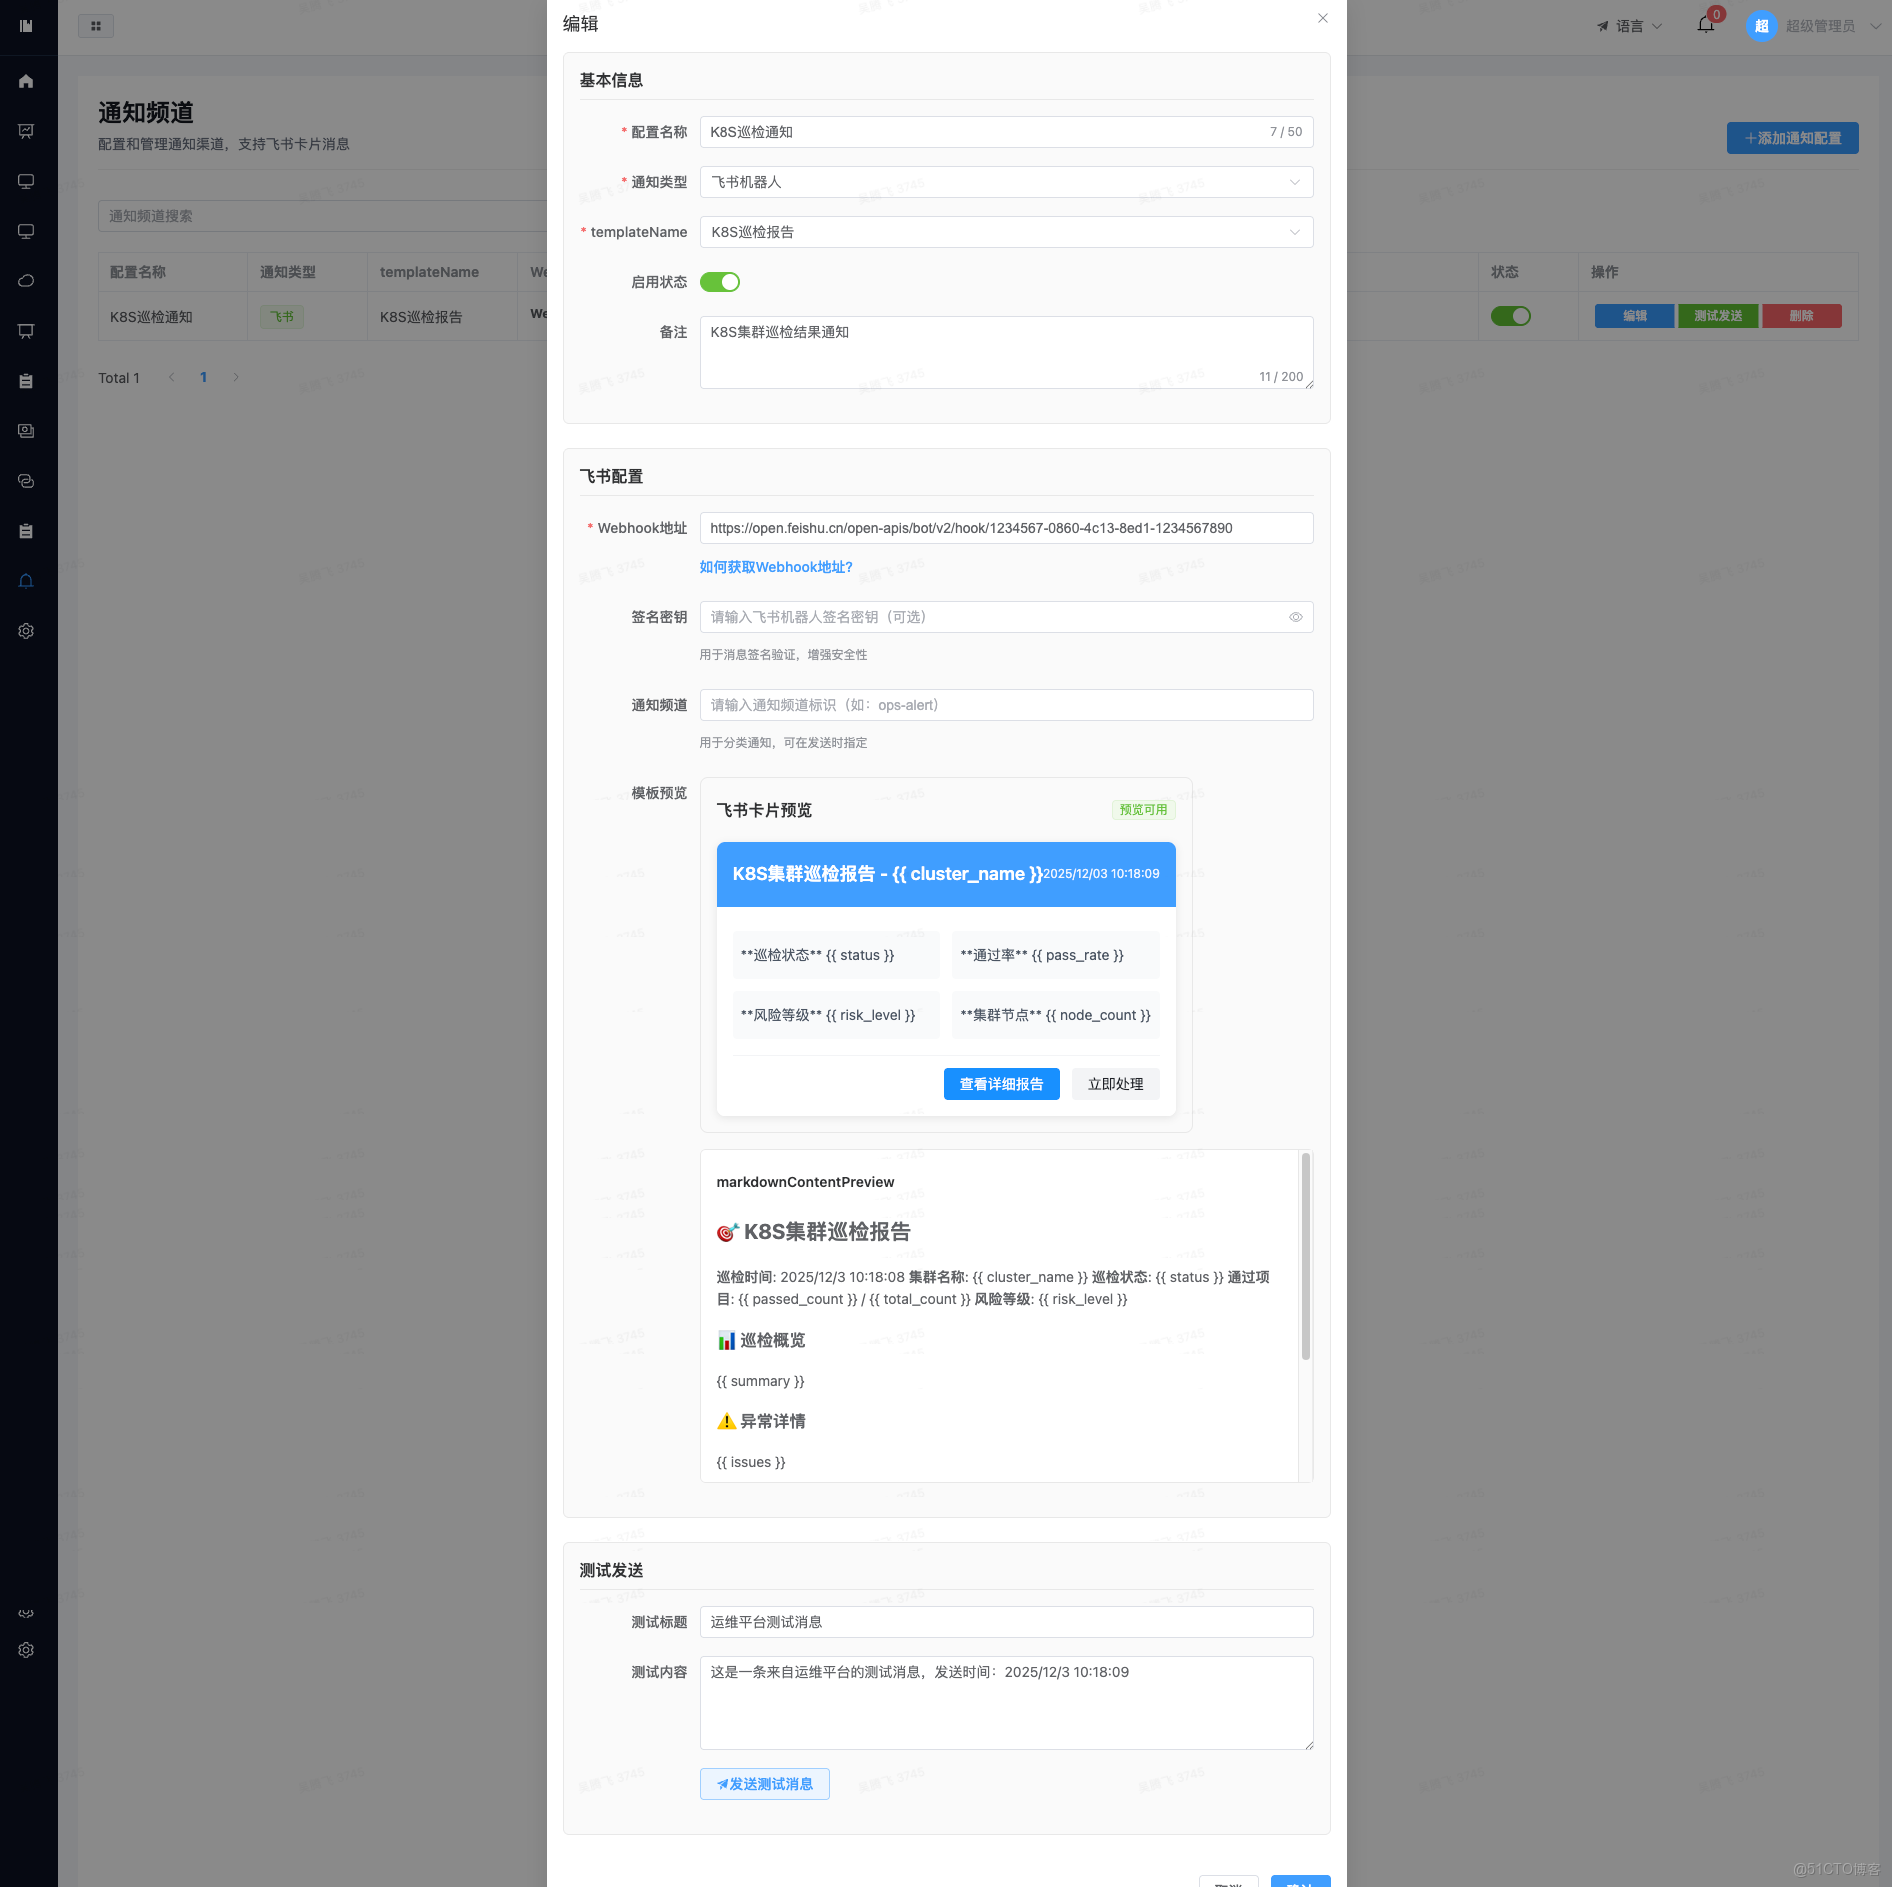
Task: Click the chain link icon in sidebar
Action: [26, 481]
